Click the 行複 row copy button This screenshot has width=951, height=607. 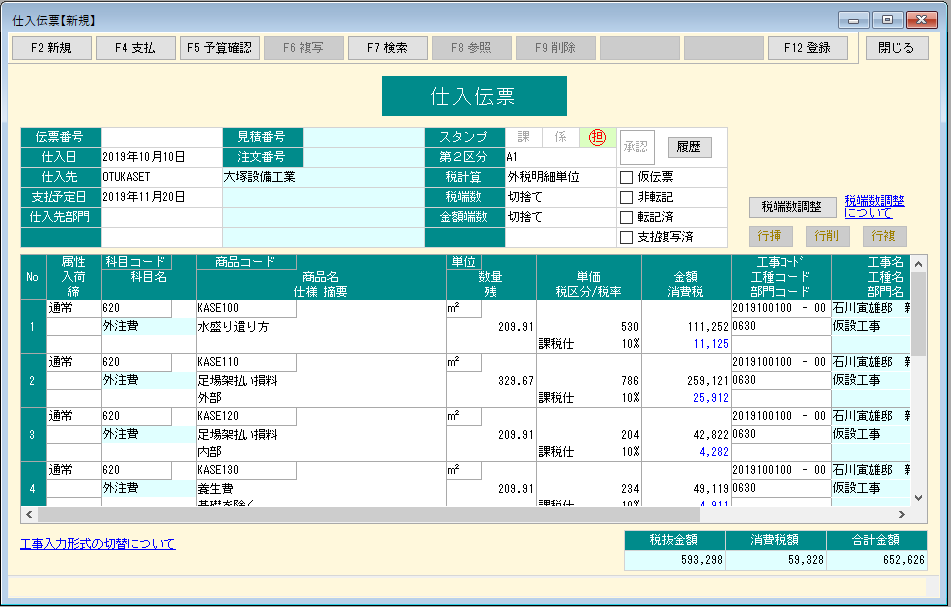[884, 236]
